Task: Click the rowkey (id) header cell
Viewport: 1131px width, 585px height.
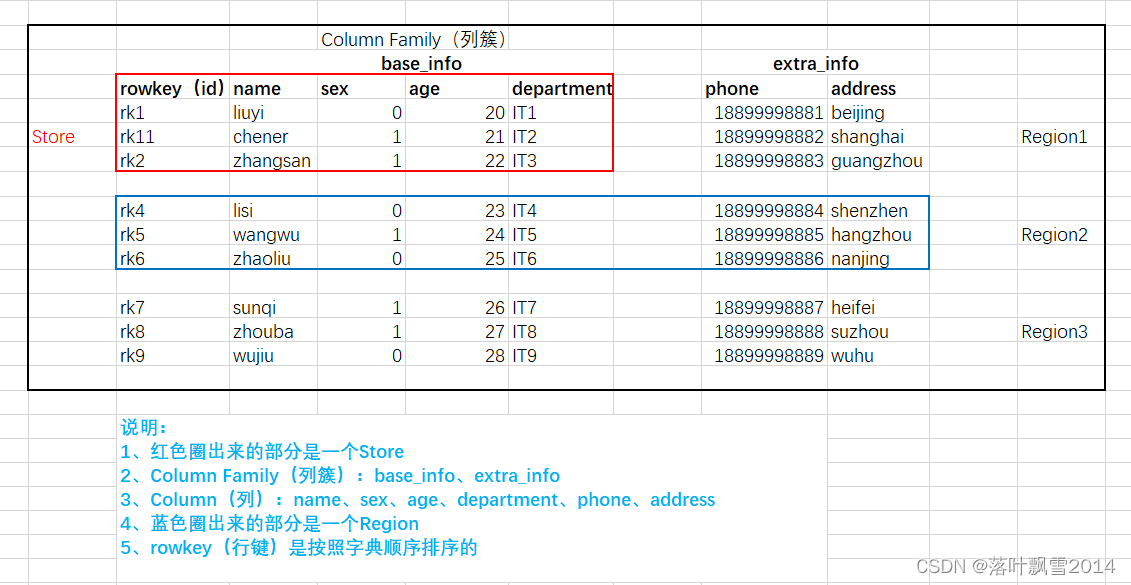Action: [x=170, y=88]
